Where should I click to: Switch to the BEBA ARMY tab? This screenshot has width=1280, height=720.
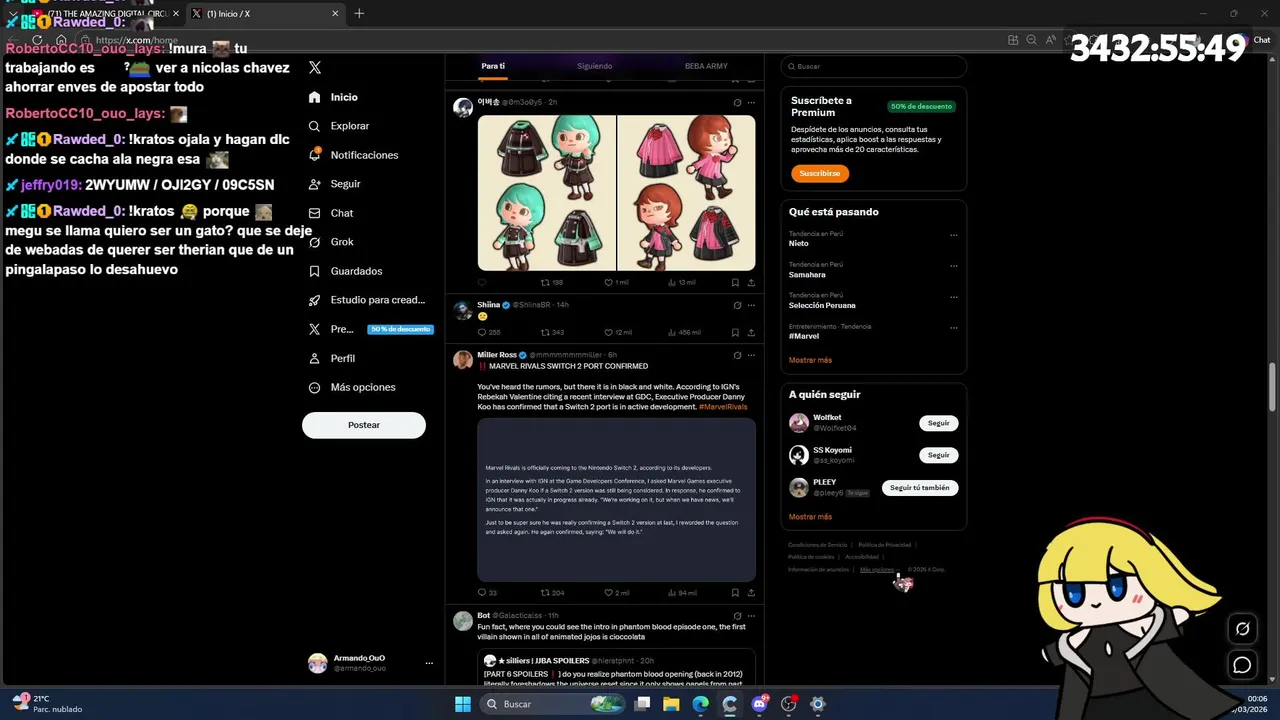click(706, 66)
